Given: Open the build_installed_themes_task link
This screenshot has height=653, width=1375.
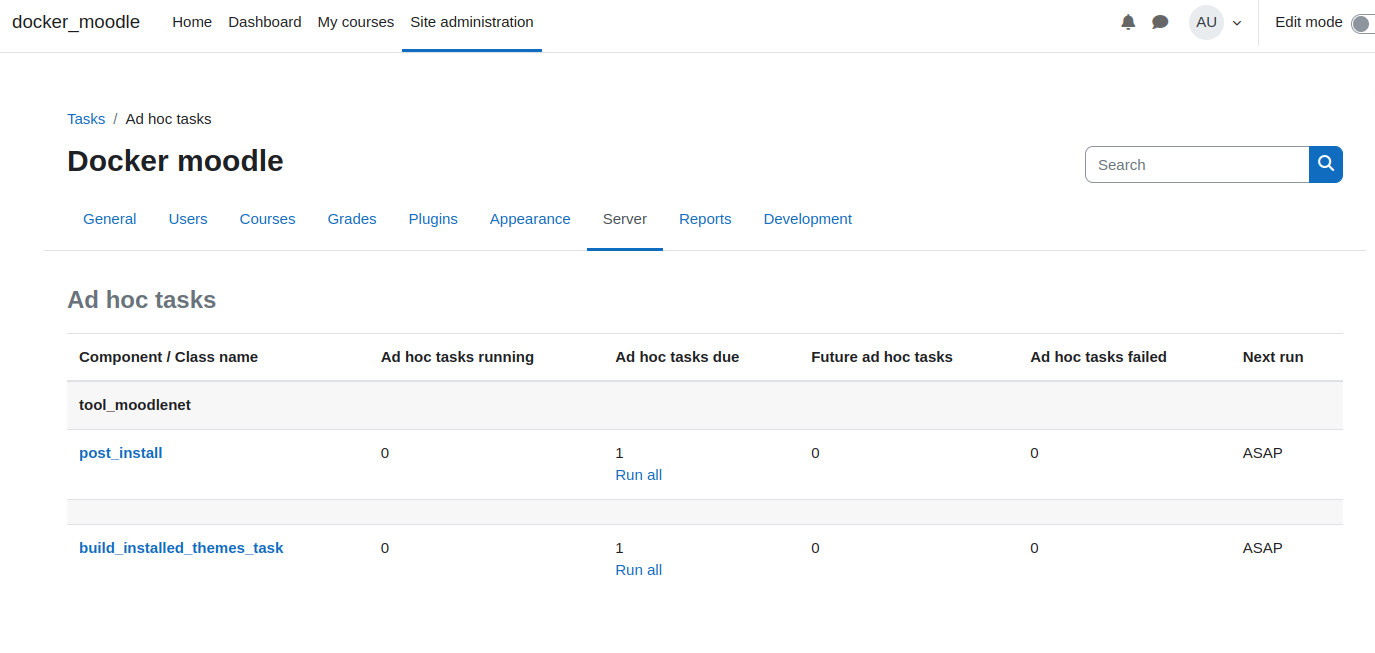Looking at the screenshot, I should pos(181,548).
